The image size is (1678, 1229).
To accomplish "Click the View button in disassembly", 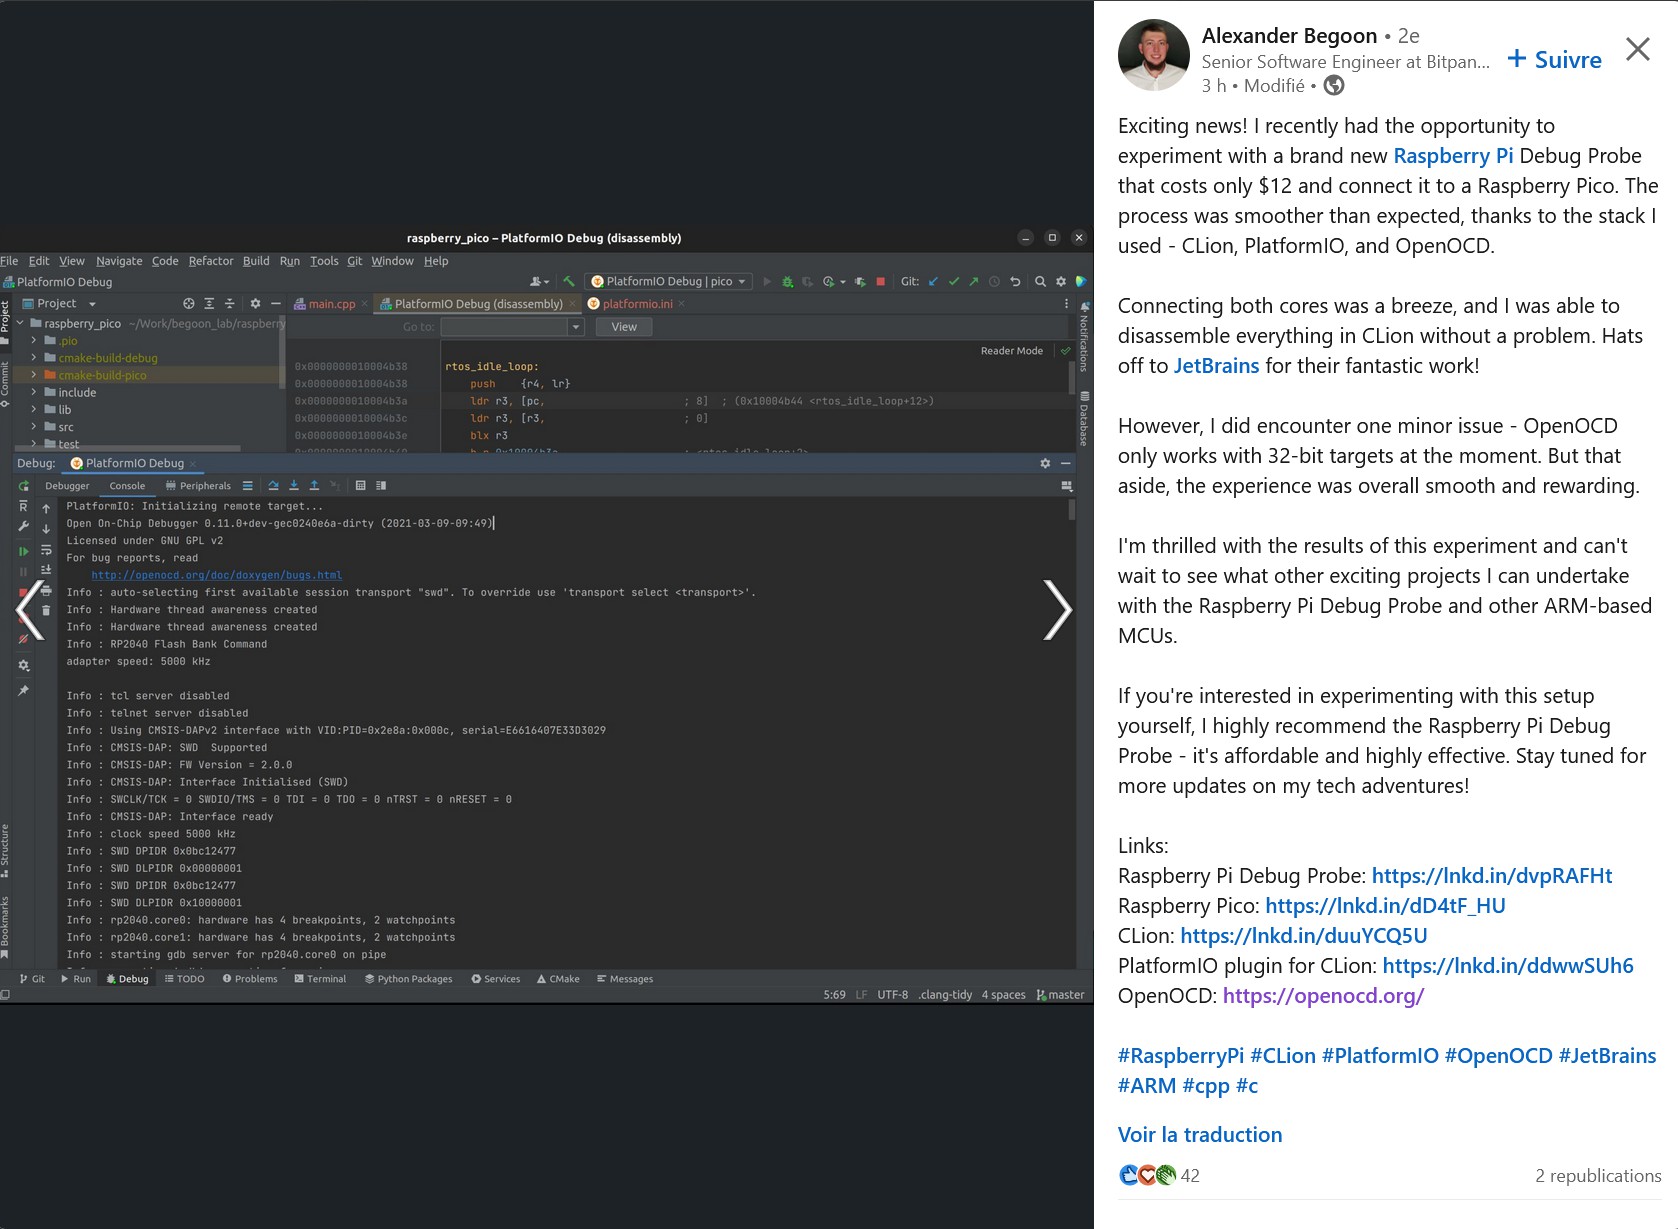I will point(624,327).
